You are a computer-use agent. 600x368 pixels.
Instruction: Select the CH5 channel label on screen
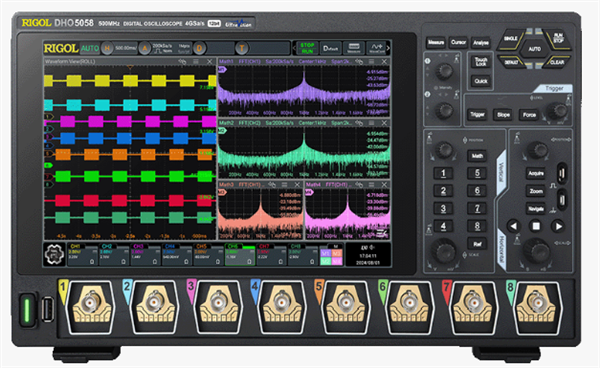click(201, 246)
